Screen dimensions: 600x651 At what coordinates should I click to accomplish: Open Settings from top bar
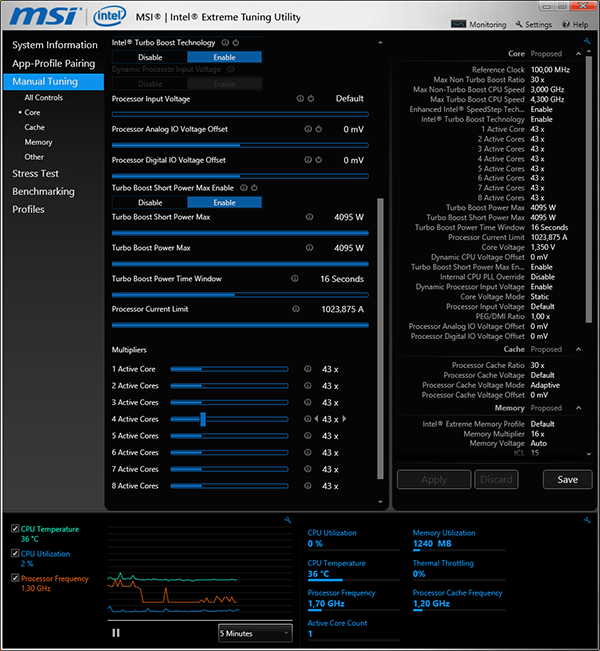coord(534,24)
